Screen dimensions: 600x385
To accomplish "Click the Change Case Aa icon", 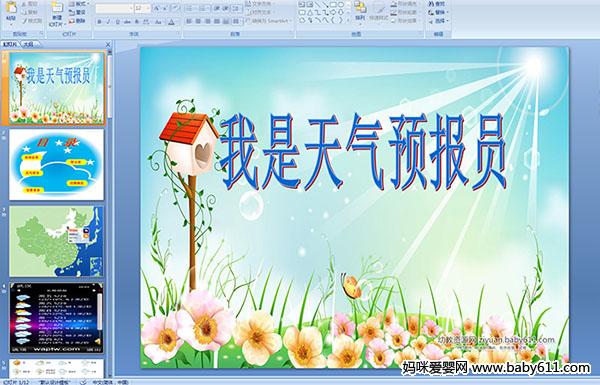I will (158, 22).
